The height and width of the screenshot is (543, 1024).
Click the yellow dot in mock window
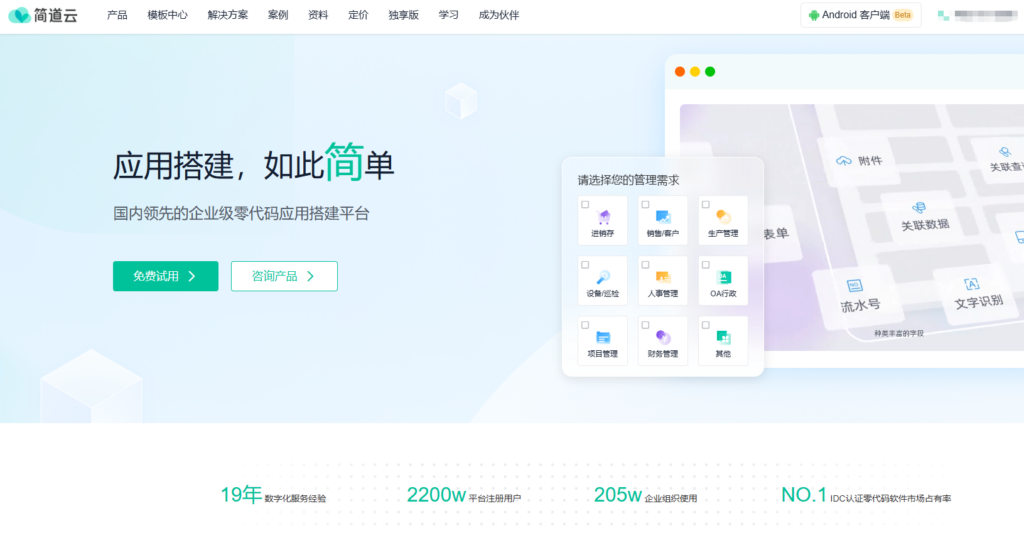[695, 72]
